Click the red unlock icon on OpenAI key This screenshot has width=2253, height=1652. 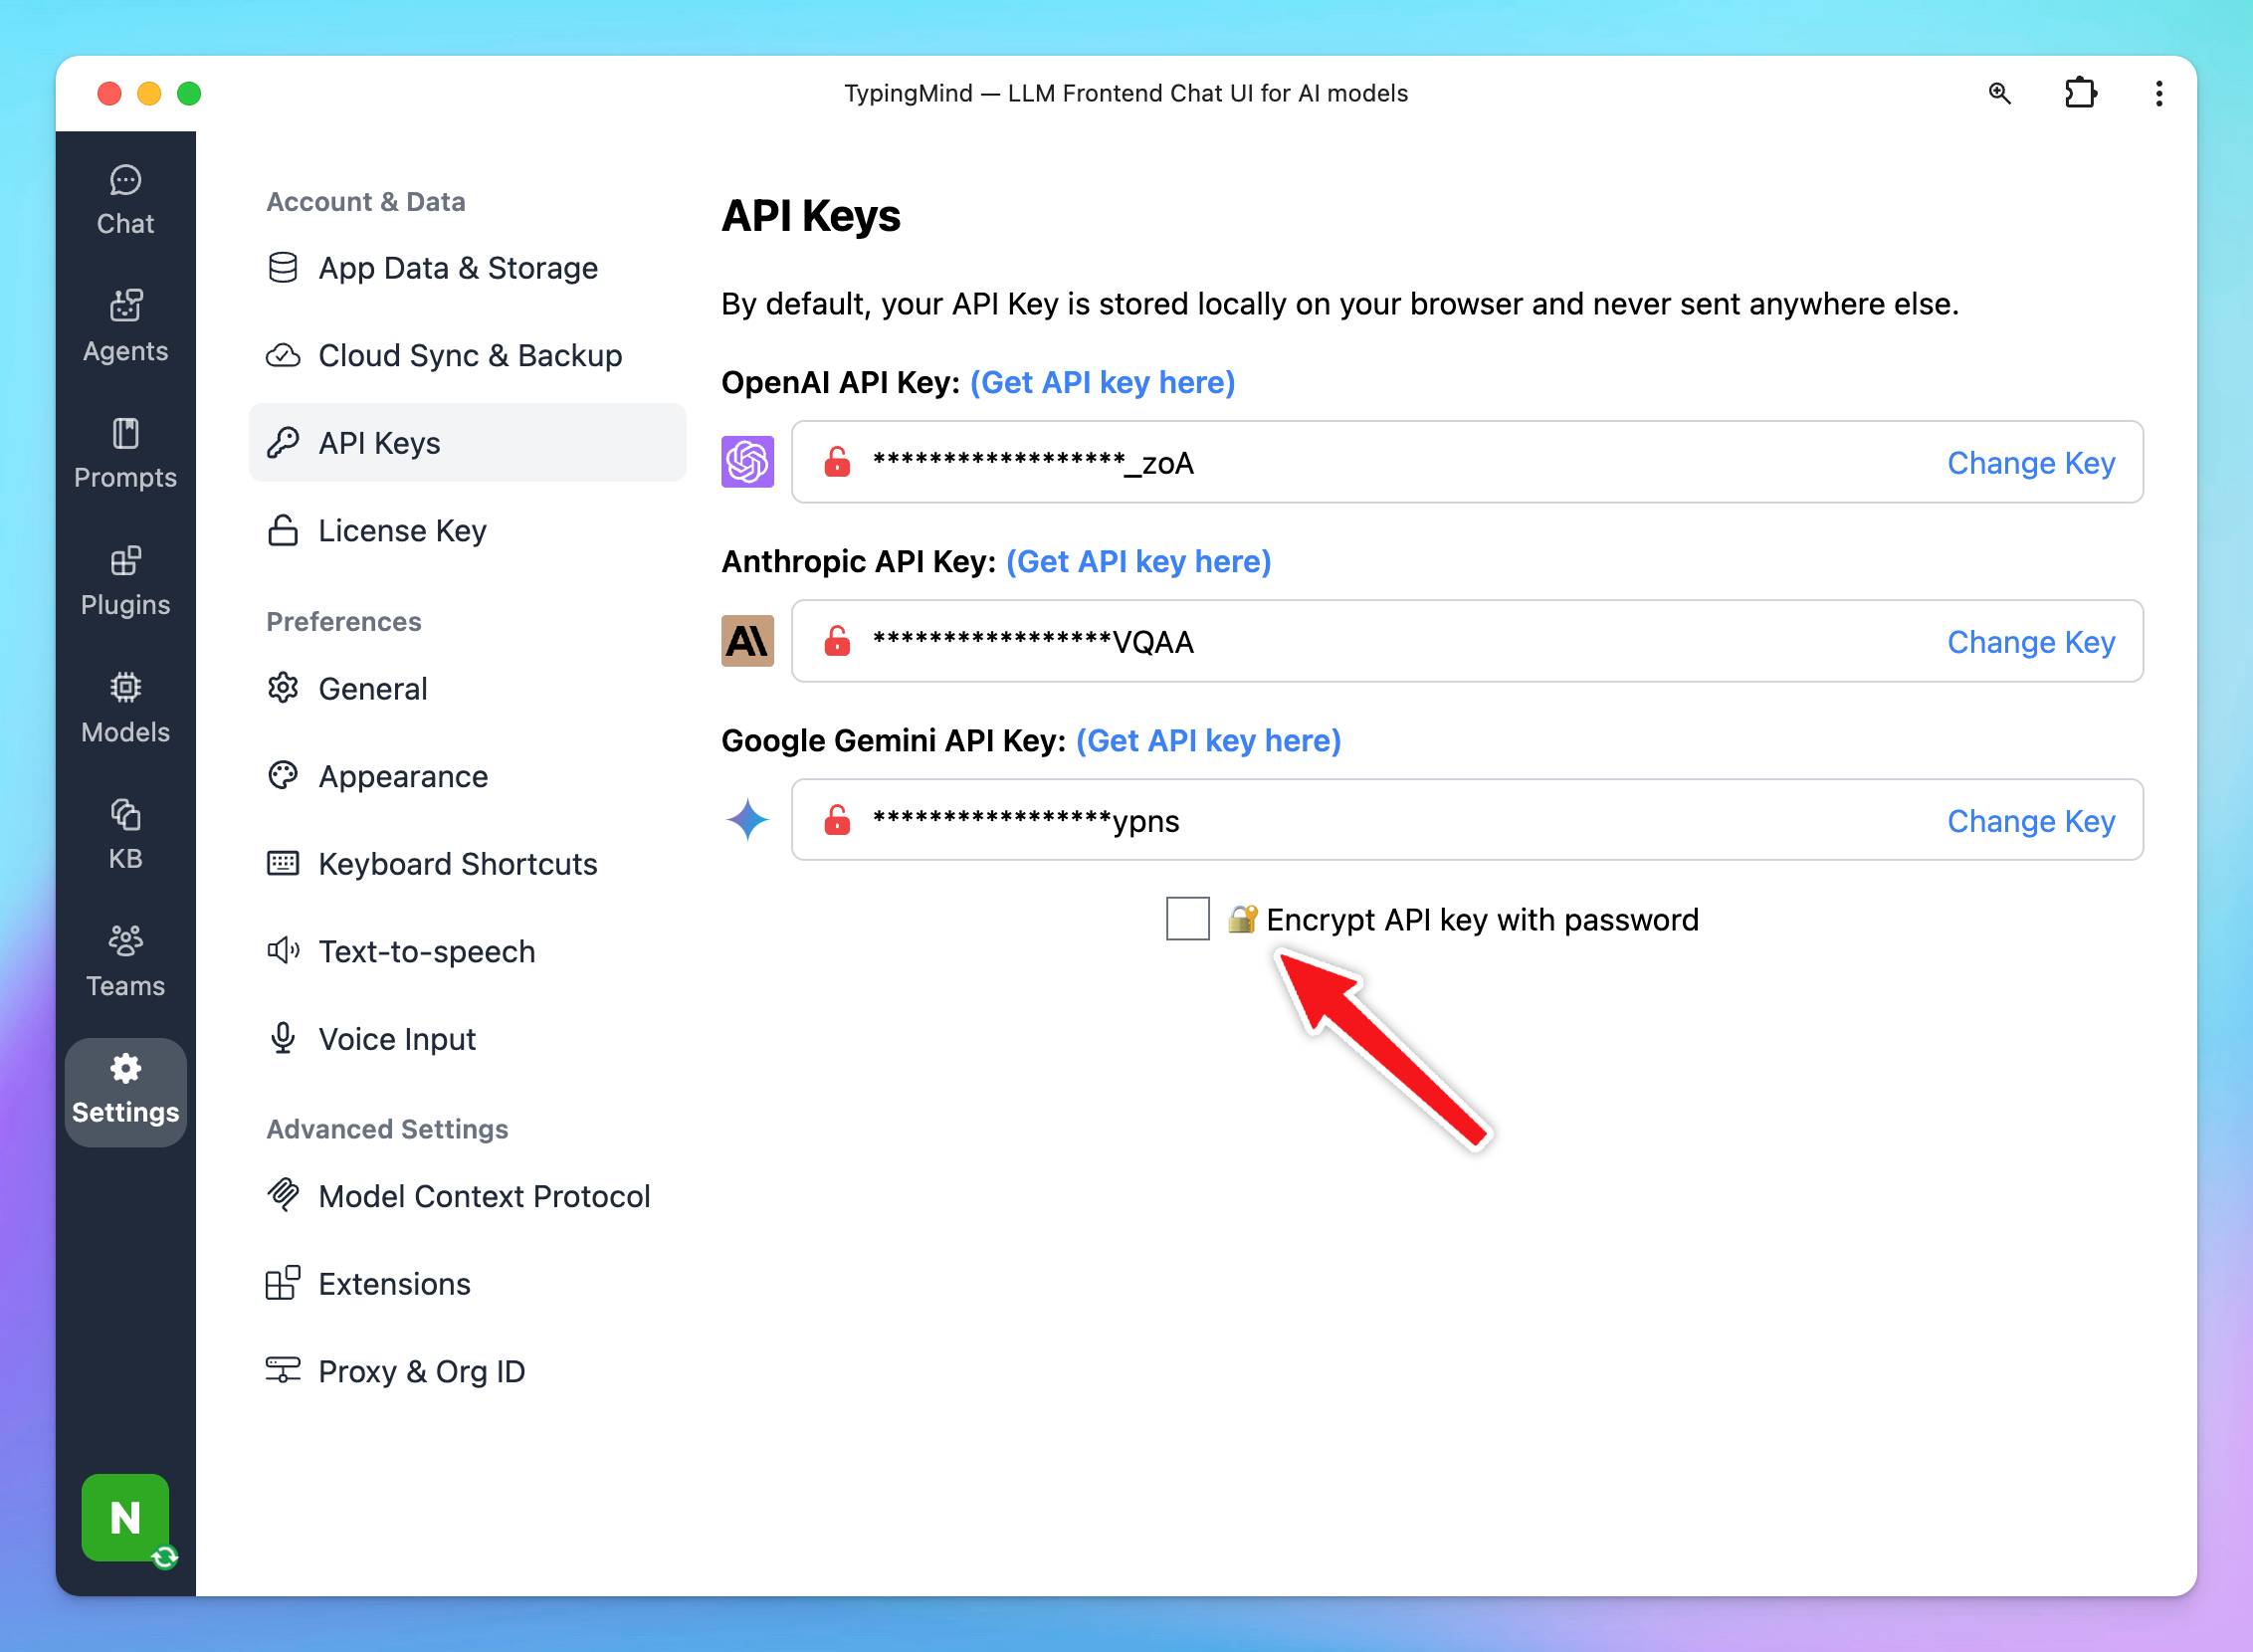click(837, 462)
